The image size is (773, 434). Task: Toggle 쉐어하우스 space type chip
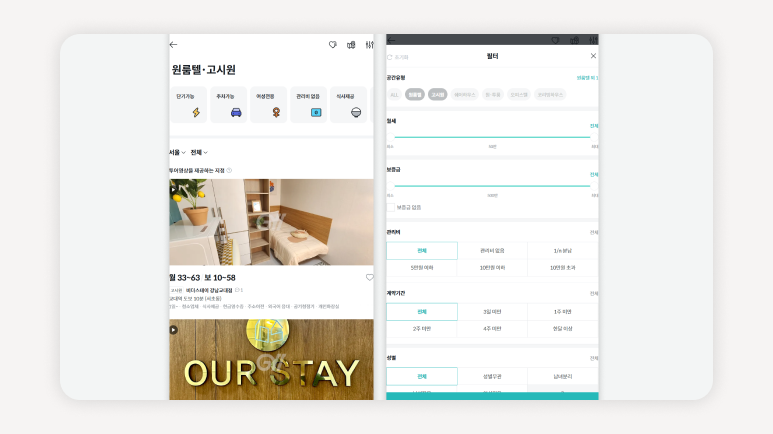pos(464,95)
